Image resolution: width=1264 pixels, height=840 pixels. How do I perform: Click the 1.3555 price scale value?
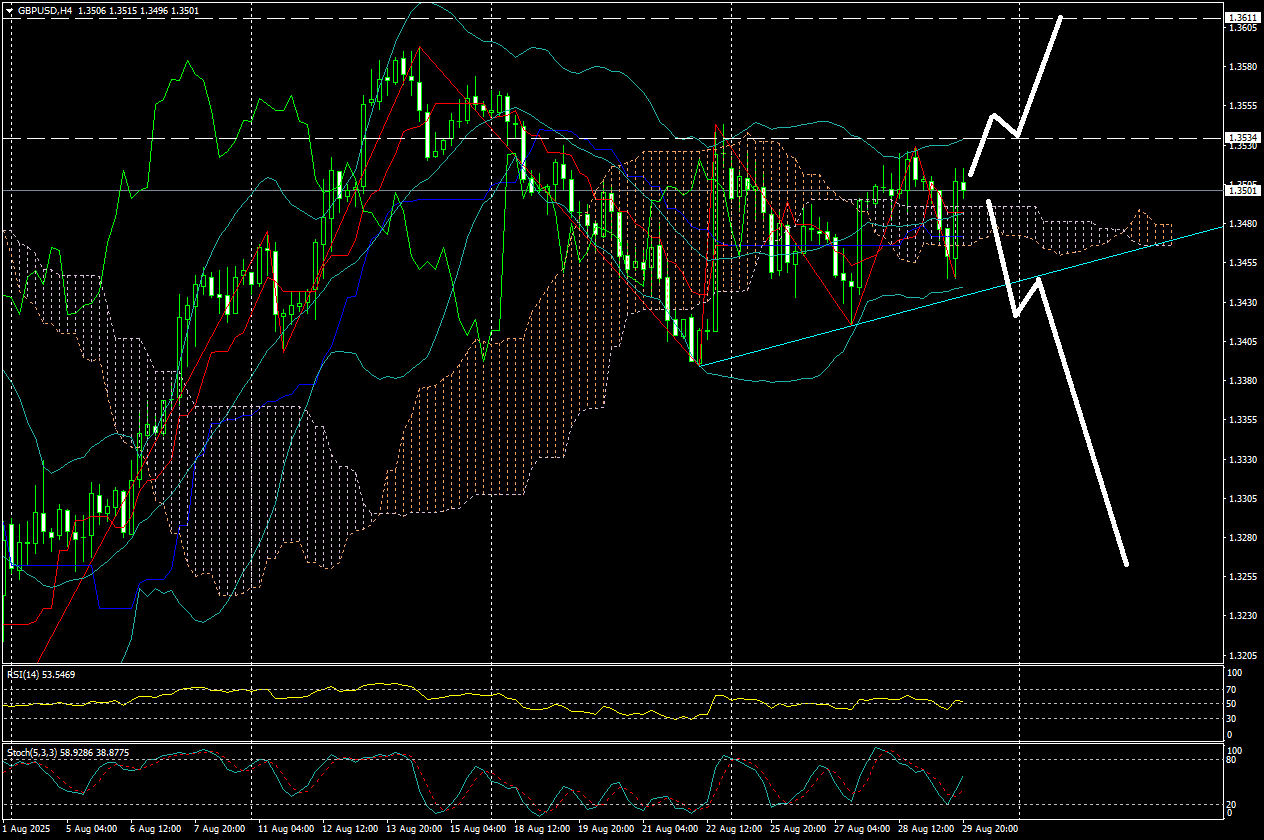tap(1243, 106)
